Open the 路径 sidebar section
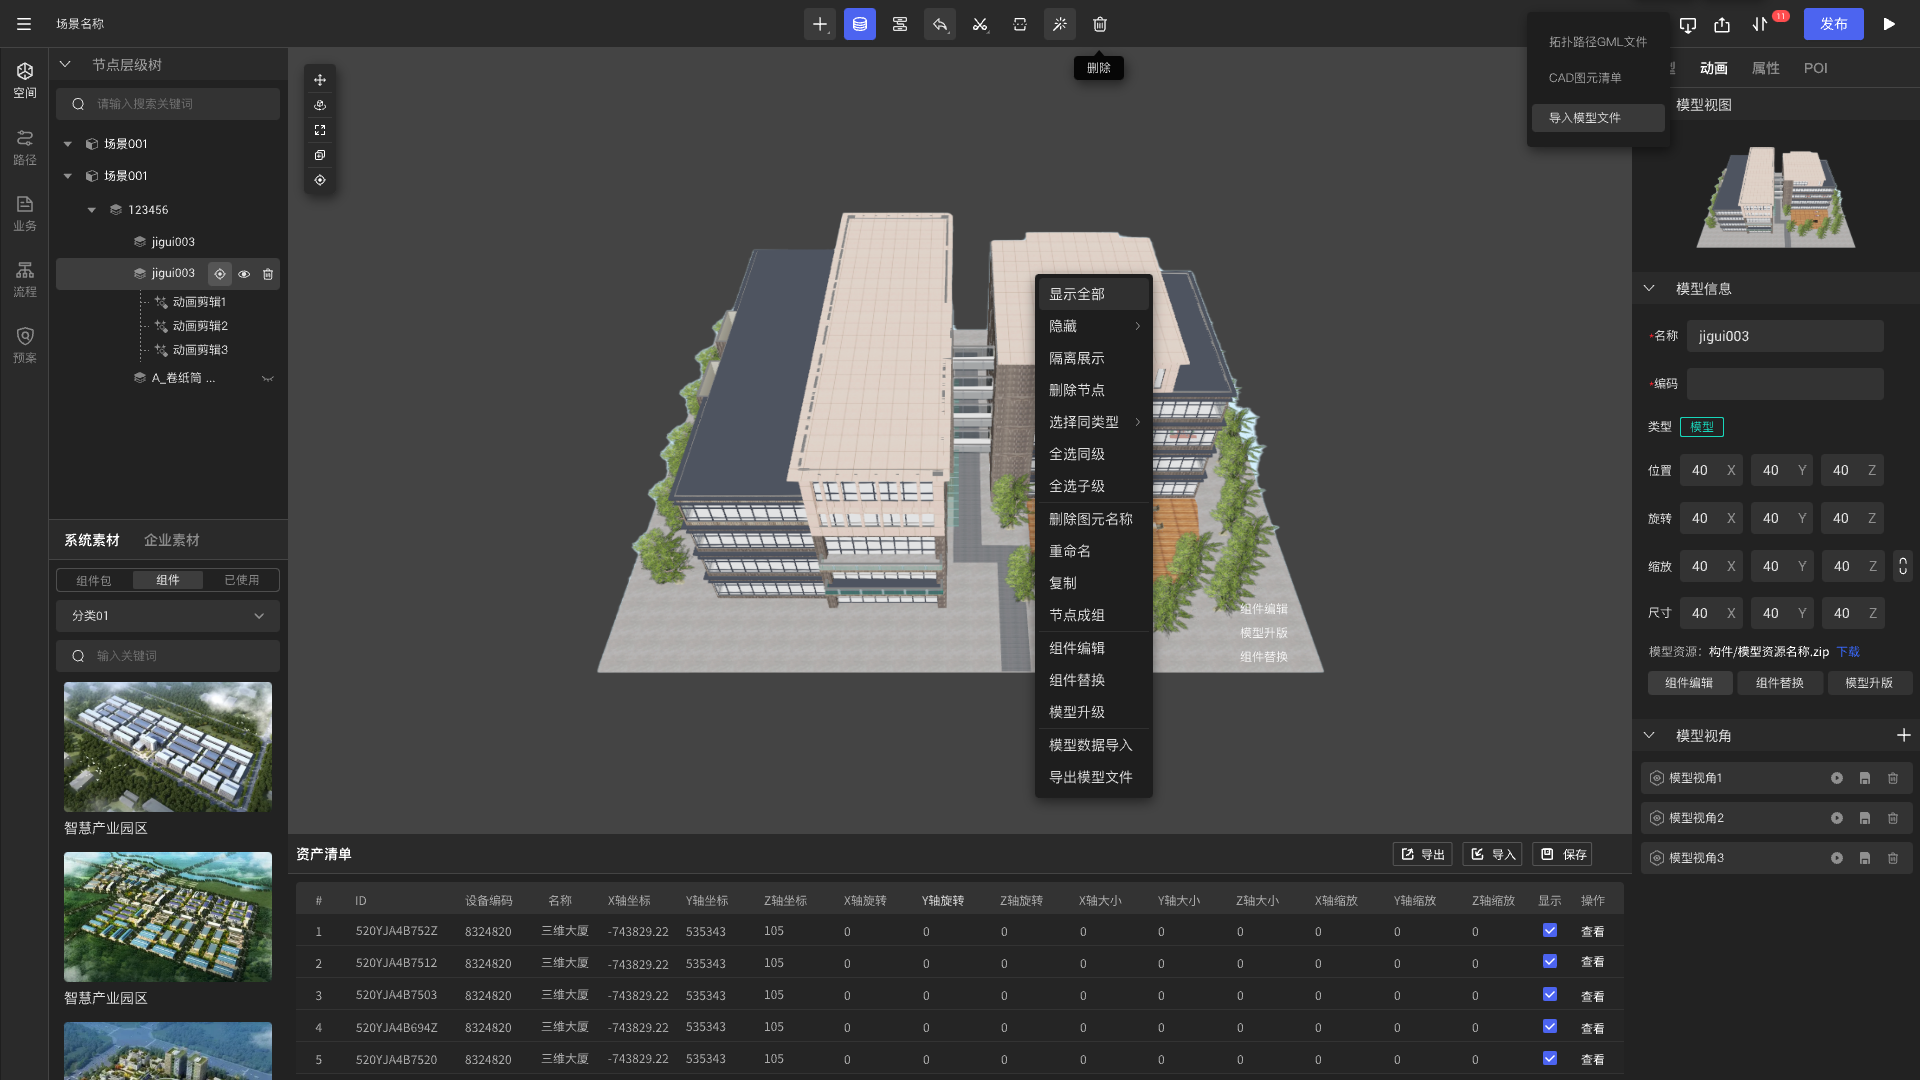The height and width of the screenshot is (1080, 1920). point(24,146)
